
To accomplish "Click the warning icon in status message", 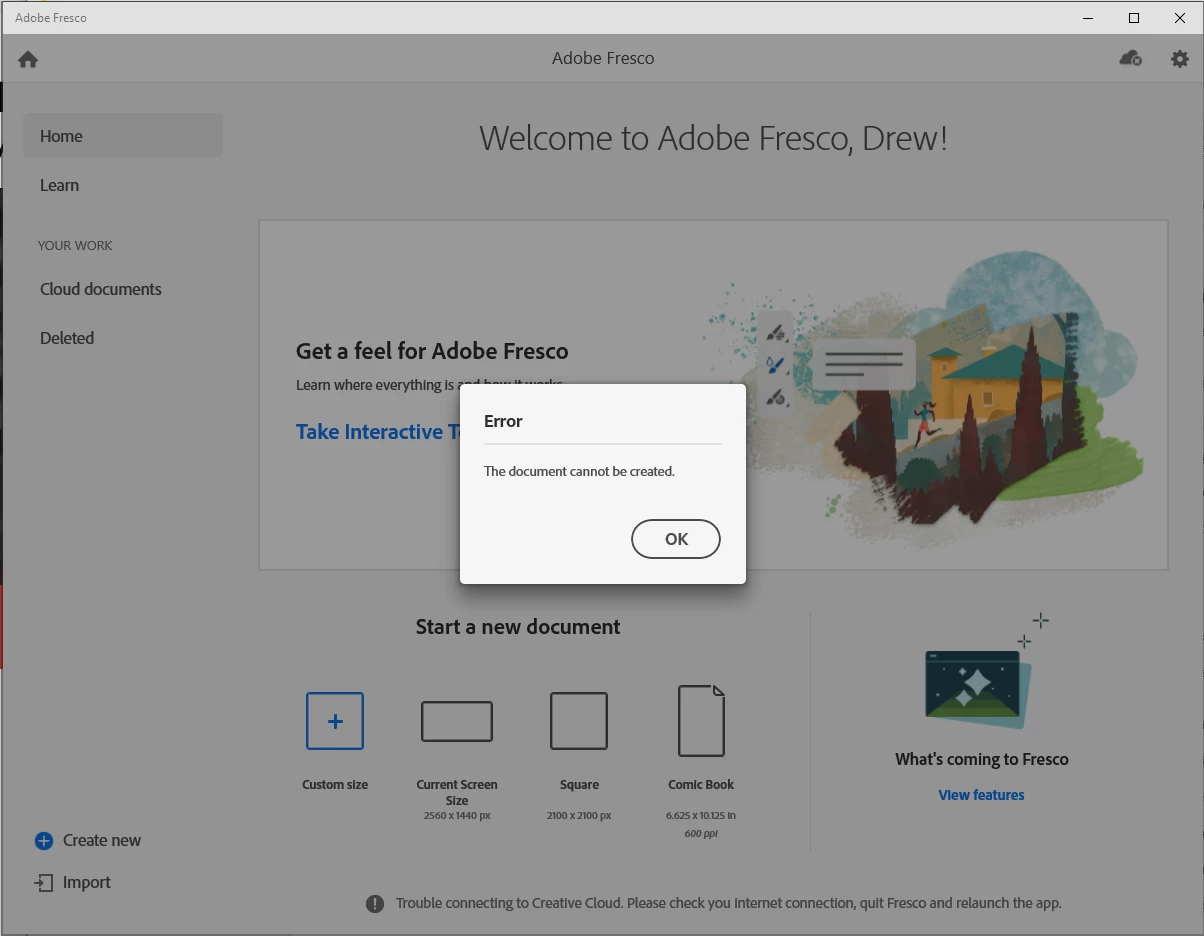I will coord(375,904).
